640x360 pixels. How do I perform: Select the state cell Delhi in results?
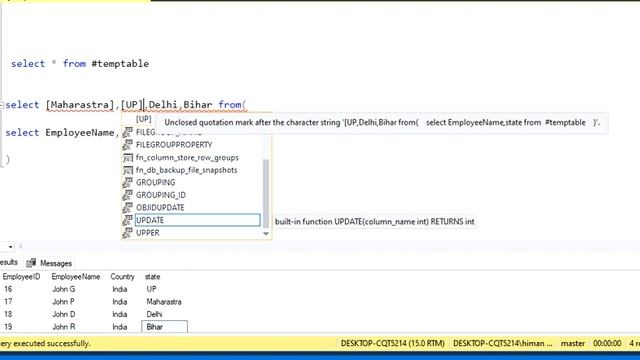pyautogui.click(x=154, y=314)
